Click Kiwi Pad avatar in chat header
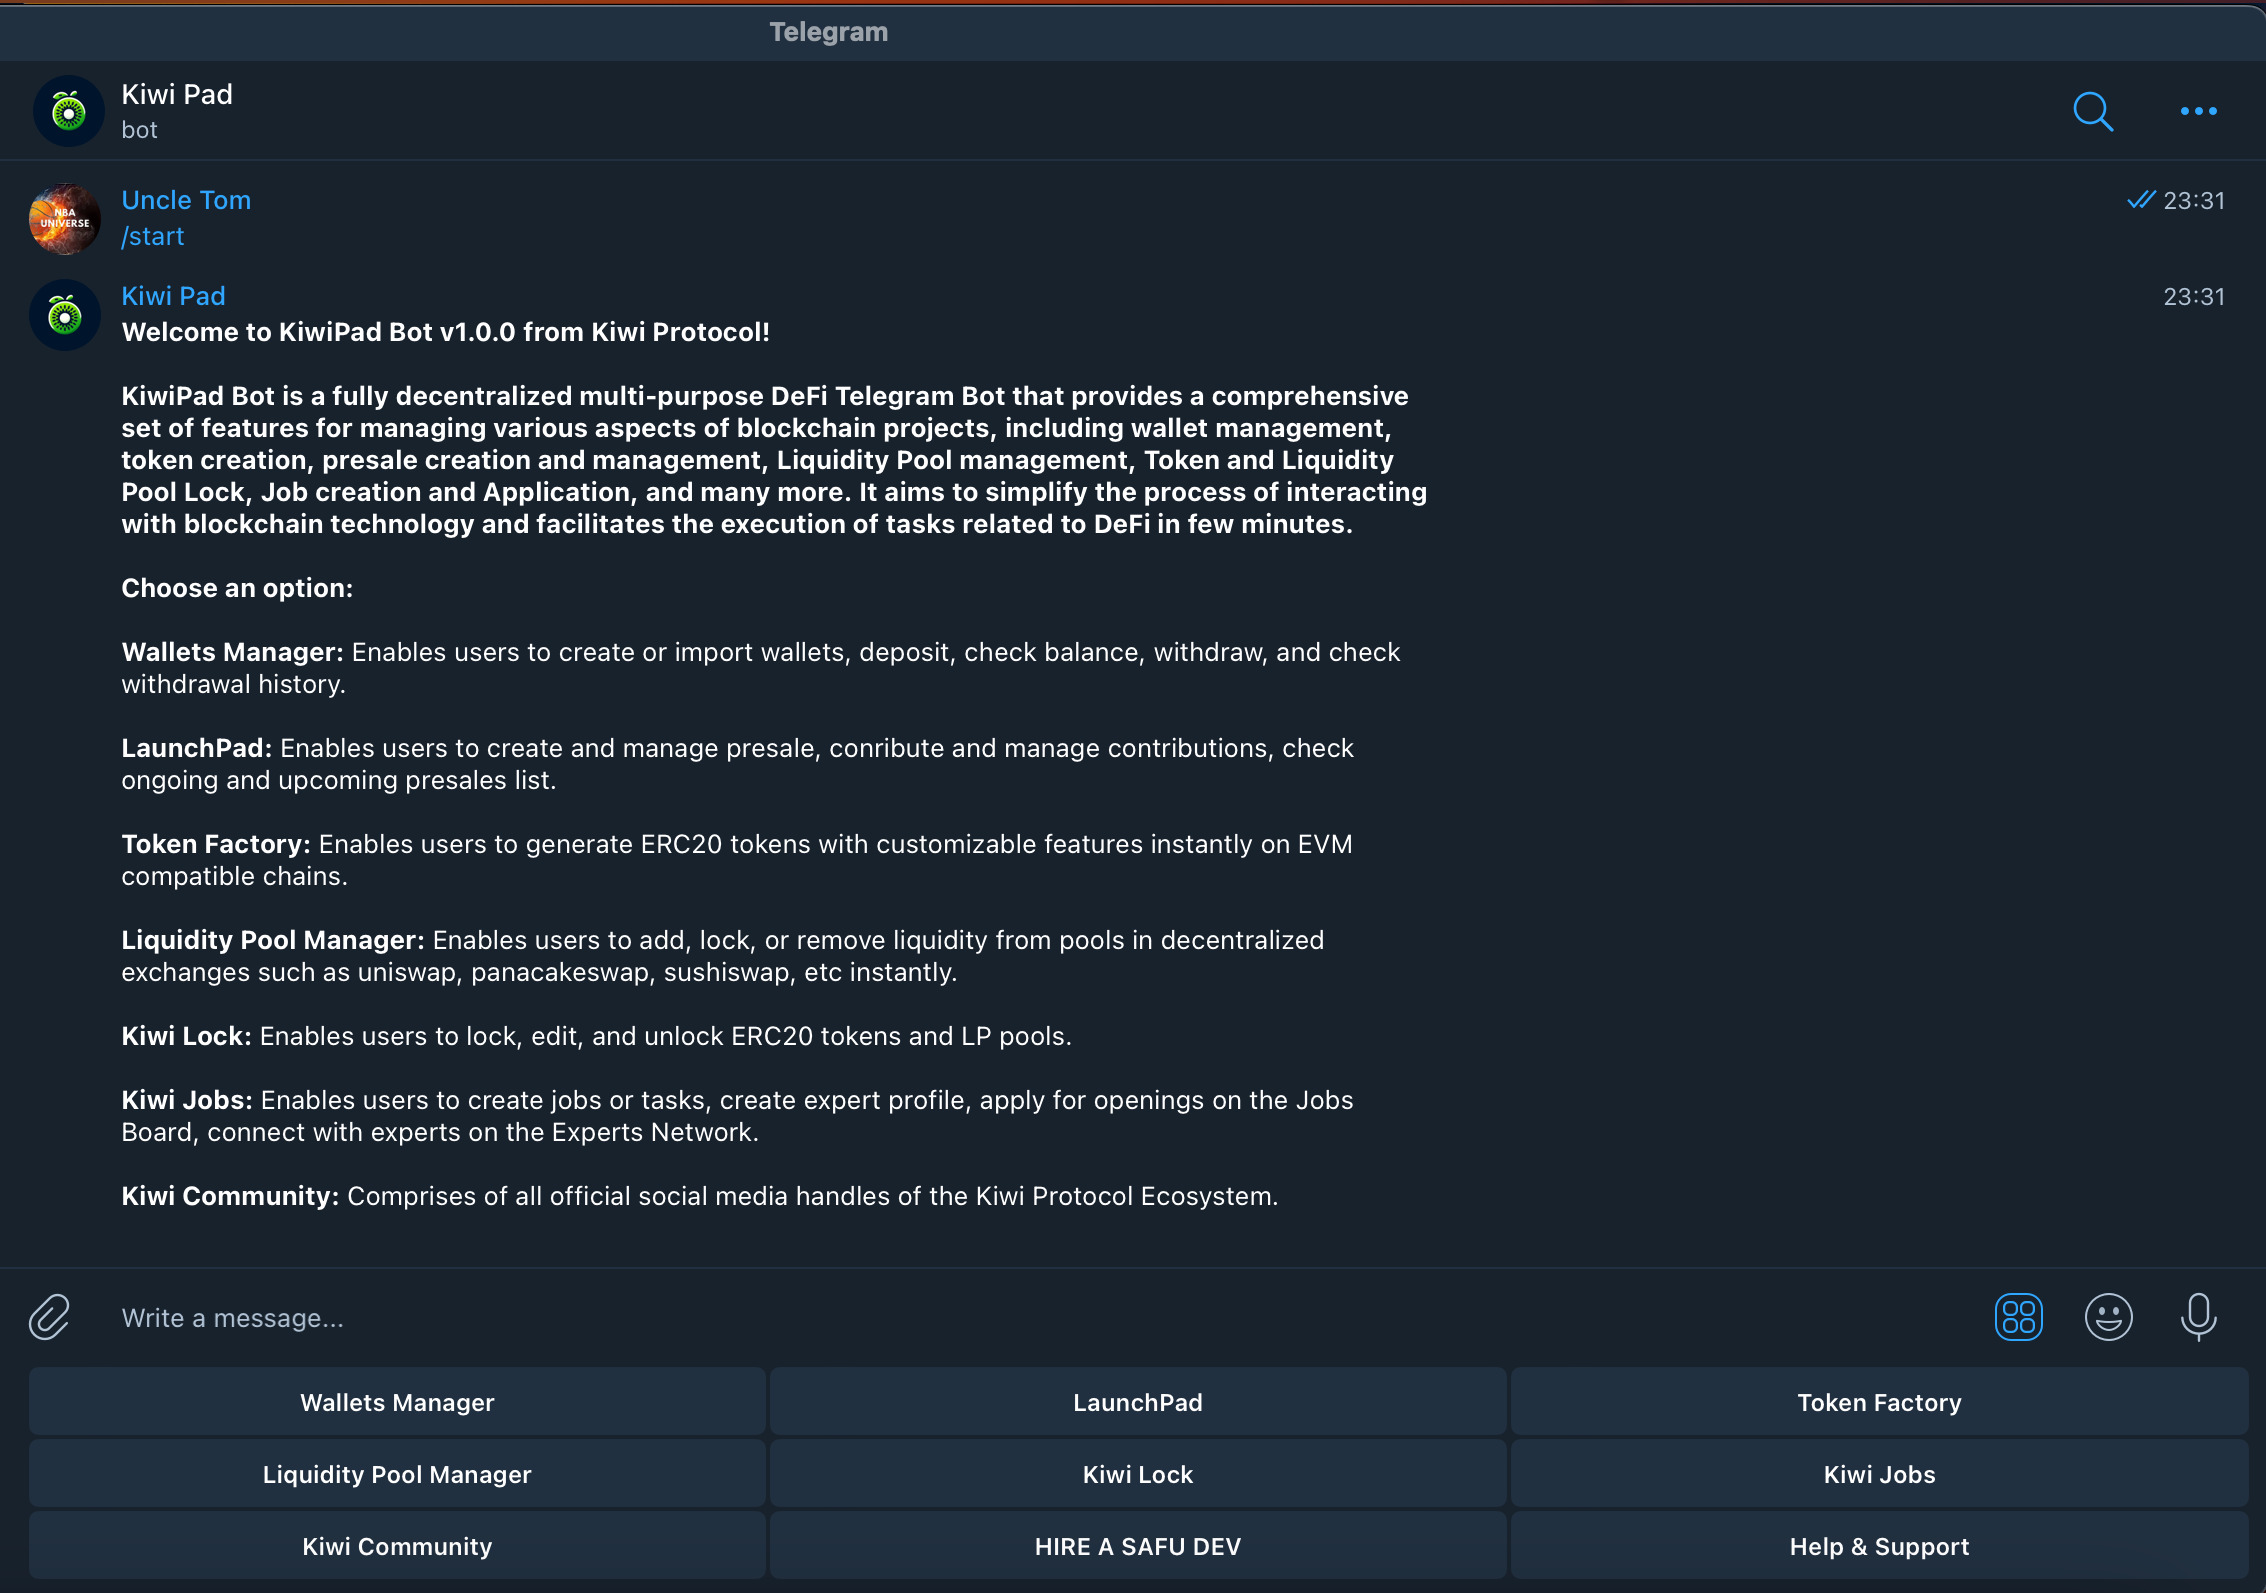2266x1593 pixels. (x=68, y=111)
